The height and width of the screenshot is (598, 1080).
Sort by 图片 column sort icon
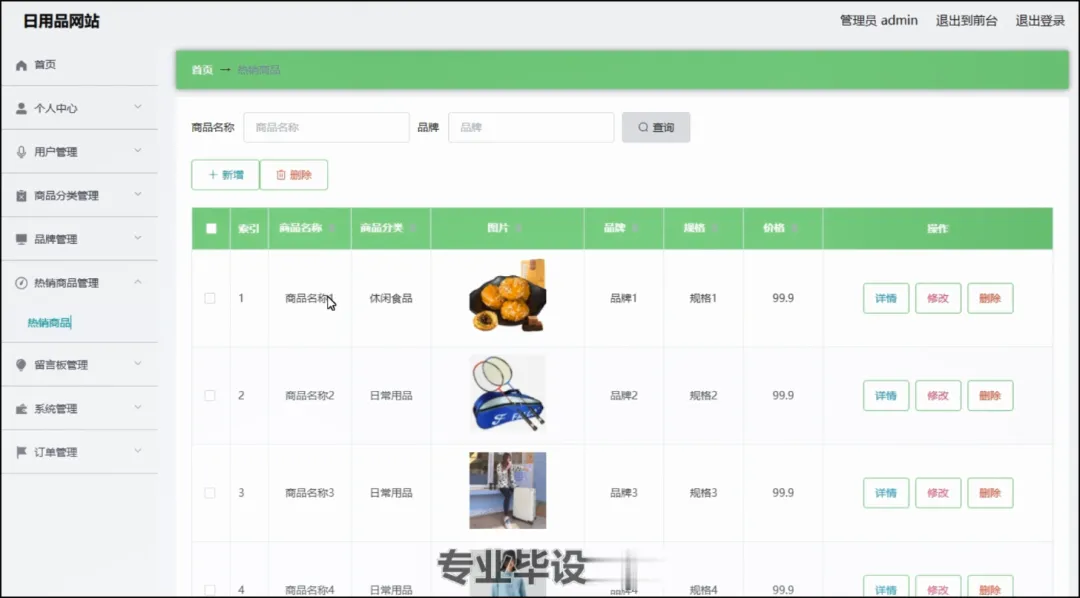coord(519,229)
